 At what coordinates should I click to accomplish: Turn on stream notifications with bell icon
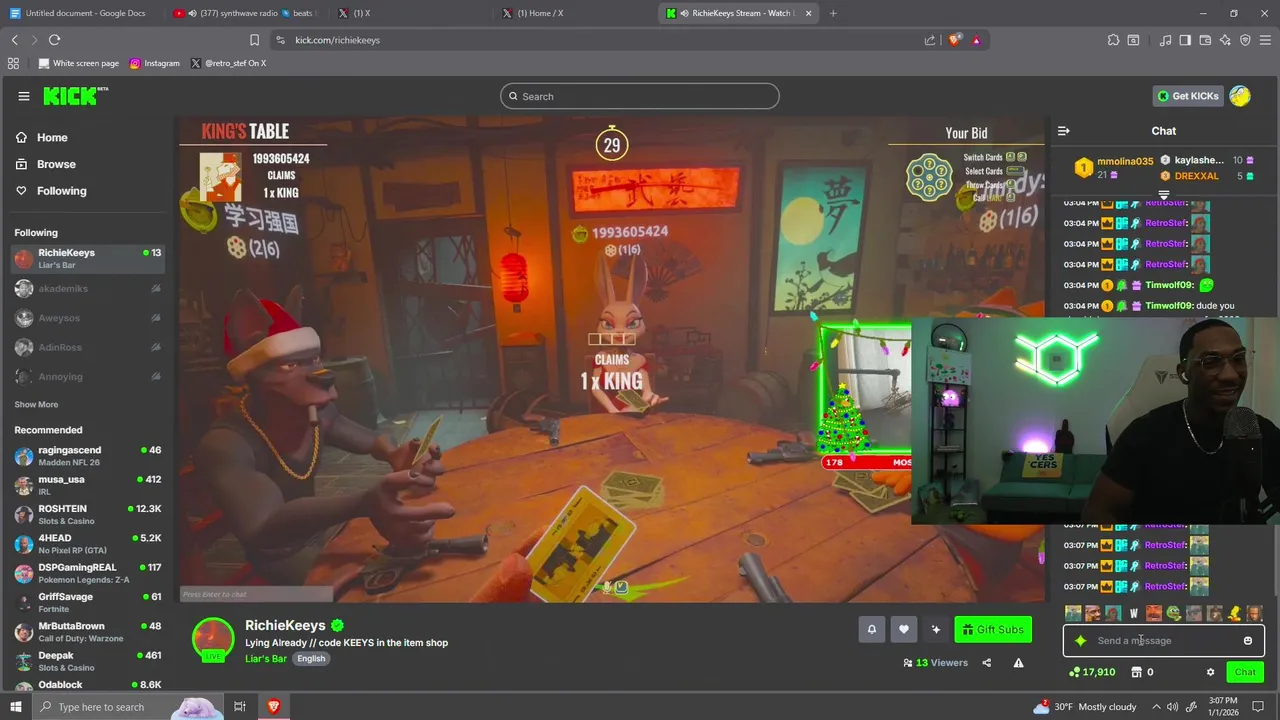[871, 629]
